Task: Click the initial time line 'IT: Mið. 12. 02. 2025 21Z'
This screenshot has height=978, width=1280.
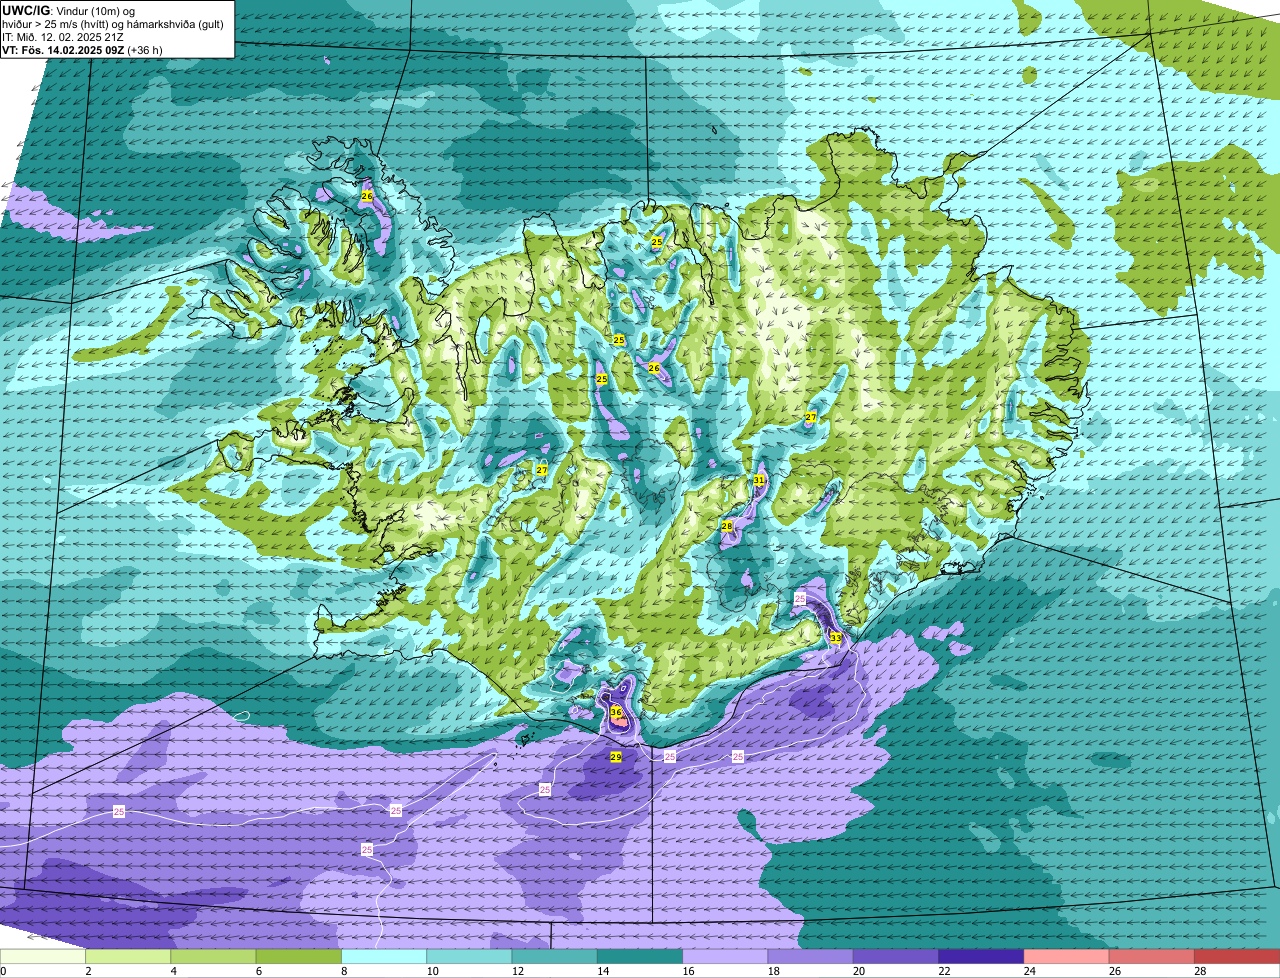Action: click(63, 37)
